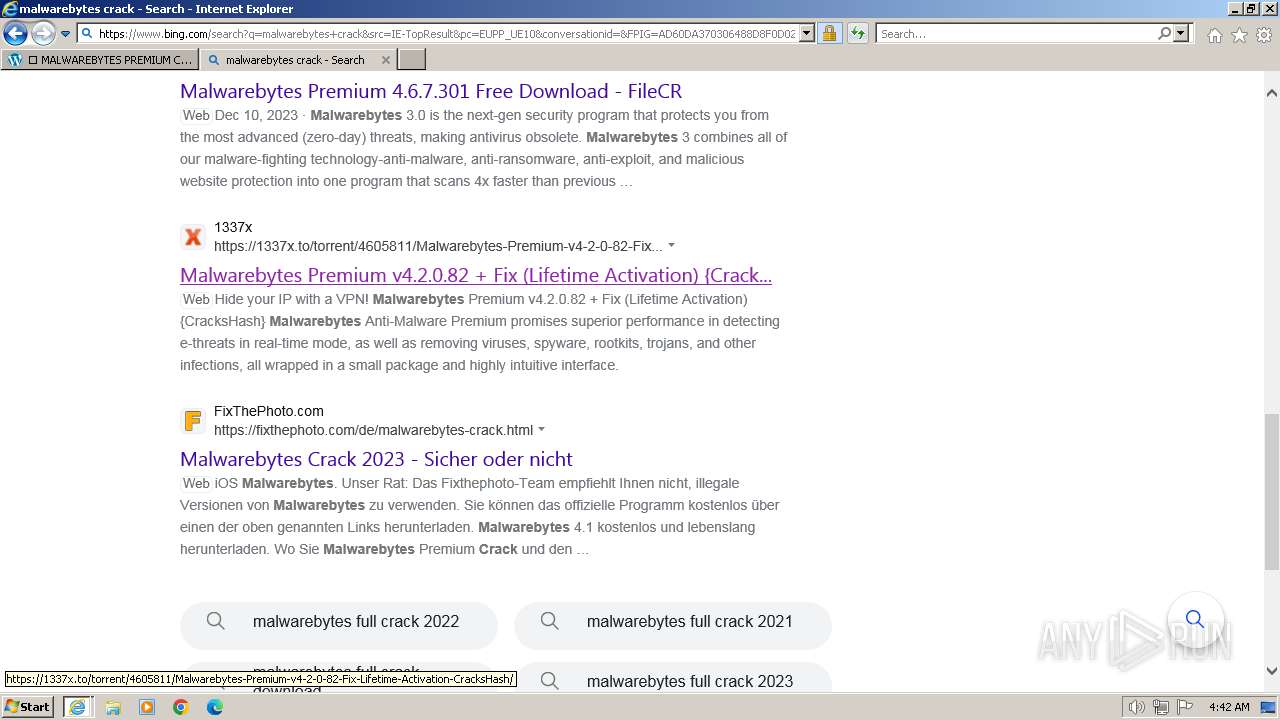Click the 4:42 AM system clock
Viewport: 1280px width, 720px height.
[x=1229, y=707]
